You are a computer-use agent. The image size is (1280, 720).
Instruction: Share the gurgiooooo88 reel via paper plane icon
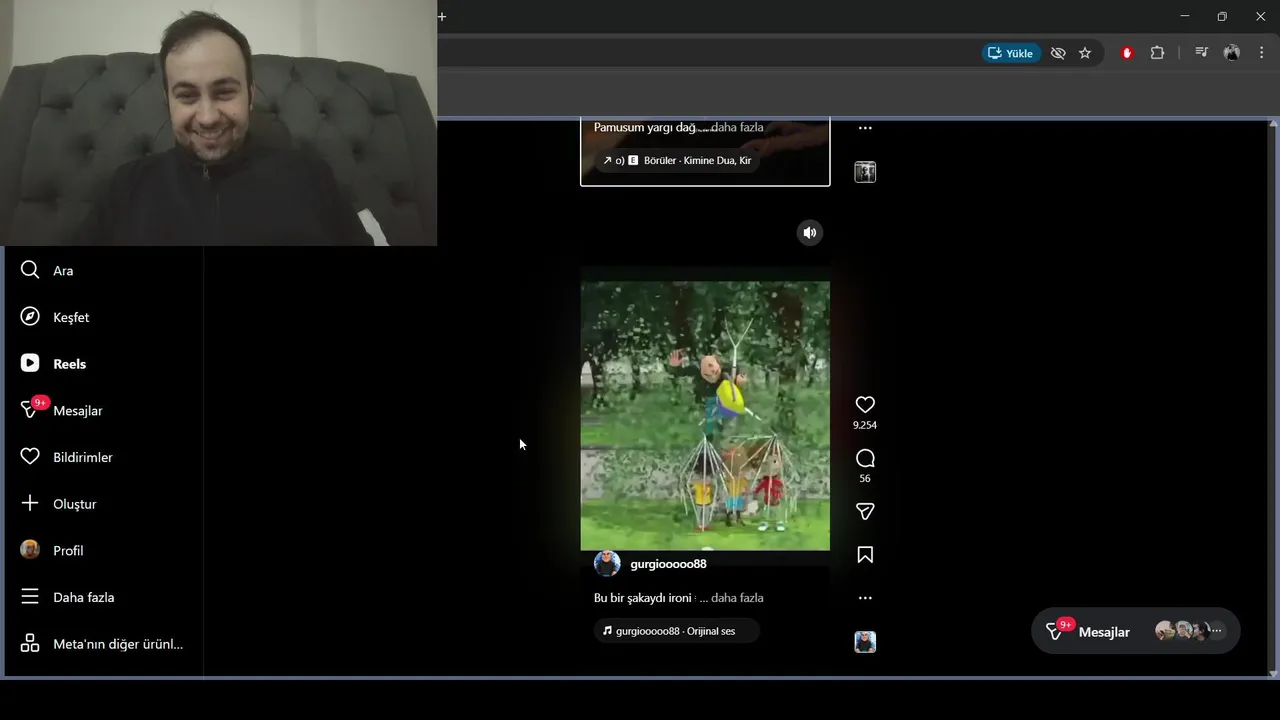coord(865,511)
